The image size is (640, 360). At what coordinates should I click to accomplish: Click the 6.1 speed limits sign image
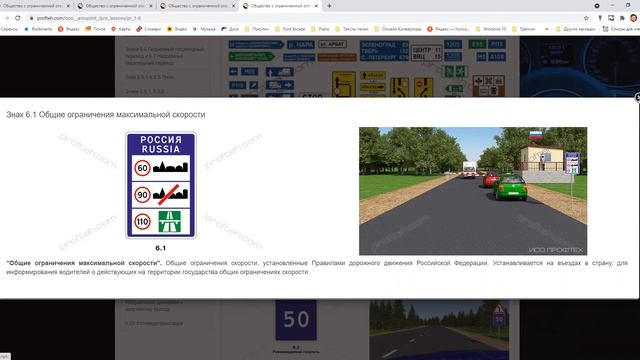[161, 185]
